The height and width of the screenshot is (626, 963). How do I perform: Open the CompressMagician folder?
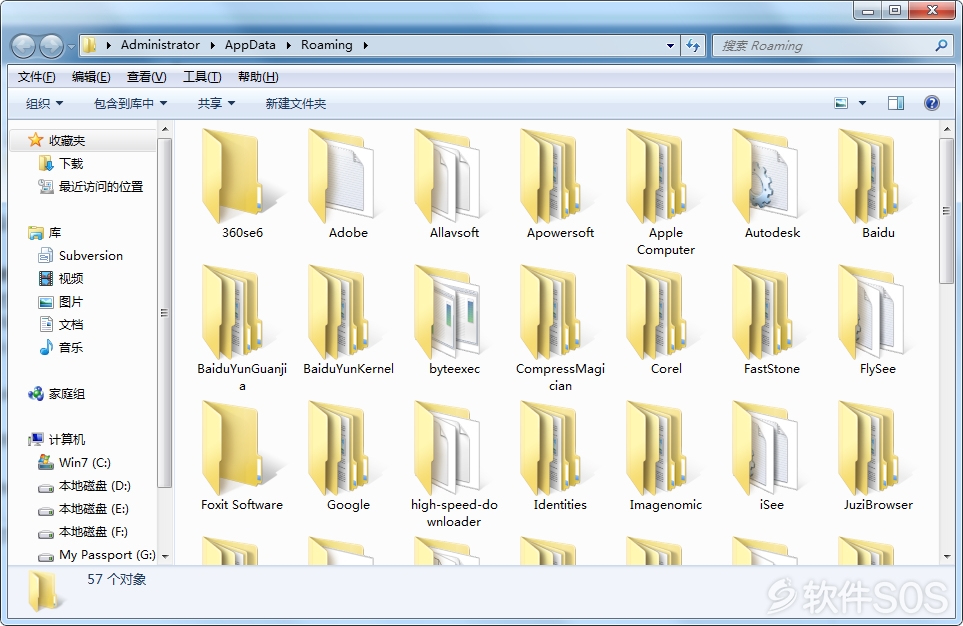click(560, 329)
